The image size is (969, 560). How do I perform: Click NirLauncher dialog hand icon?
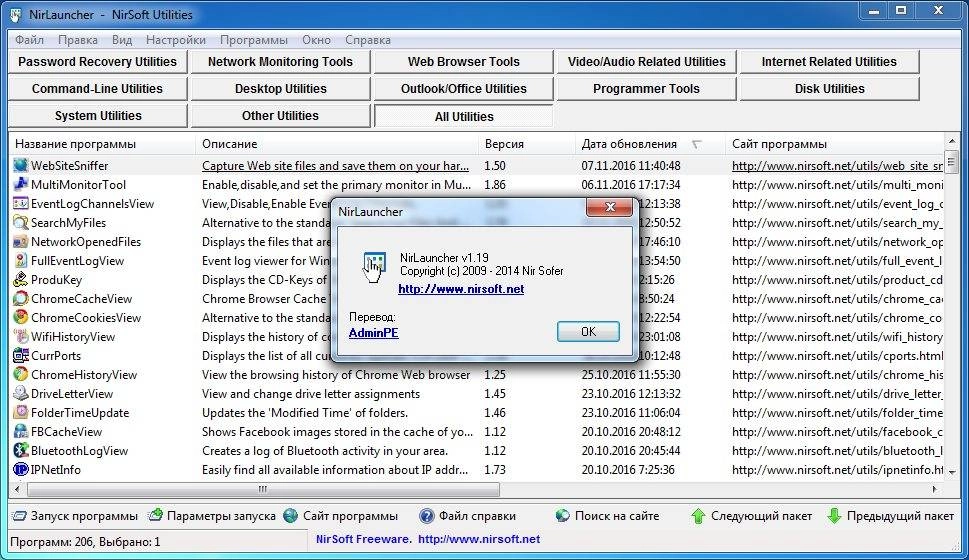[374, 266]
